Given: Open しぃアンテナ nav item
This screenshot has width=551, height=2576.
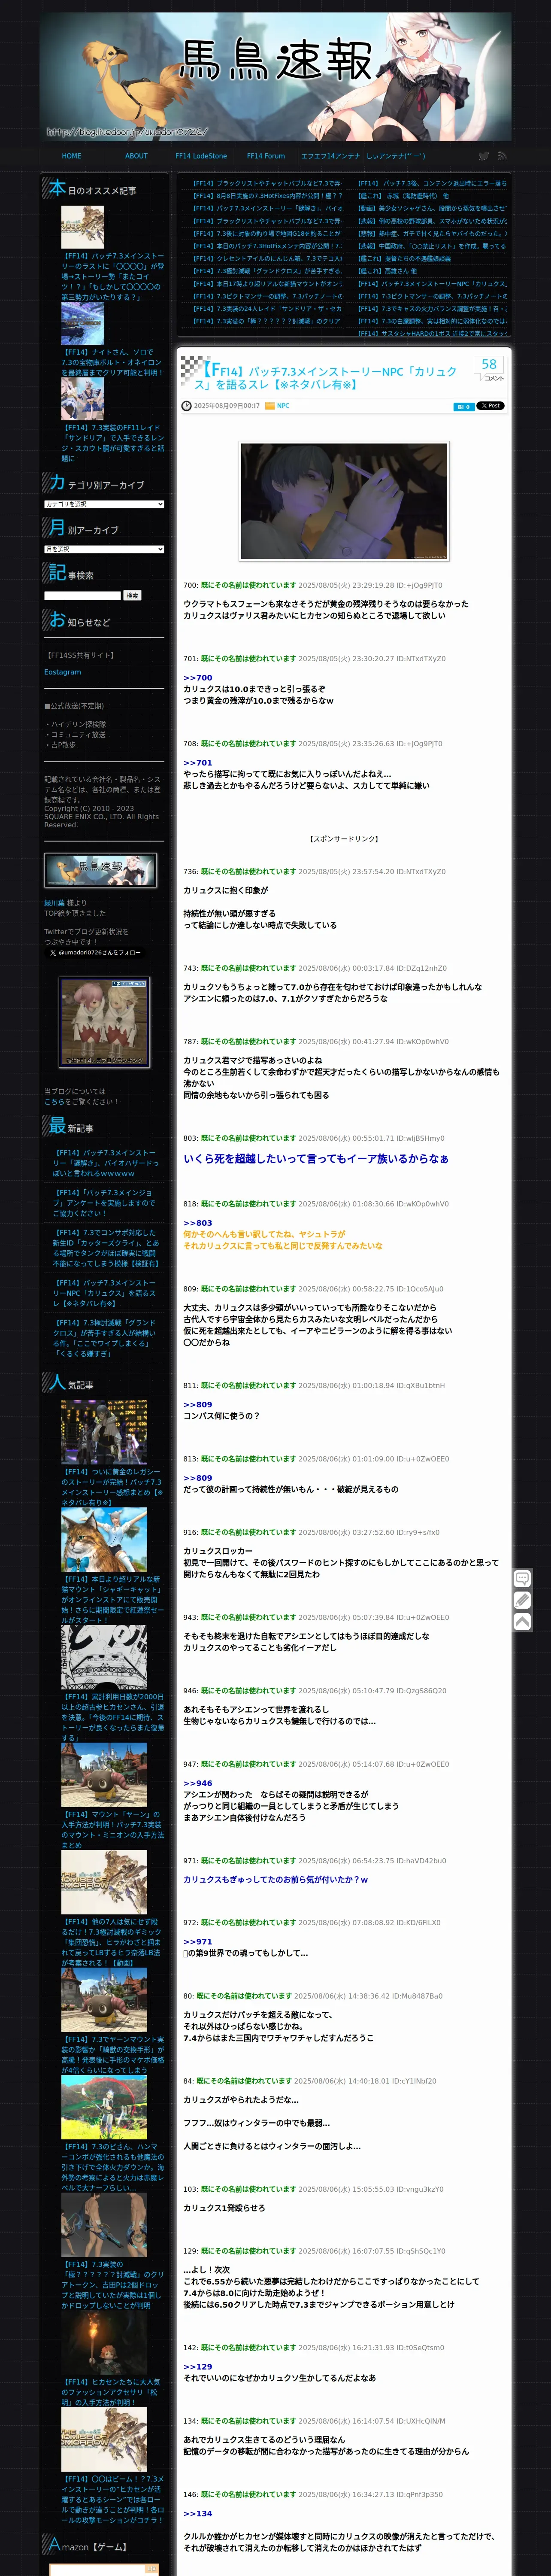Looking at the screenshot, I should (x=396, y=156).
